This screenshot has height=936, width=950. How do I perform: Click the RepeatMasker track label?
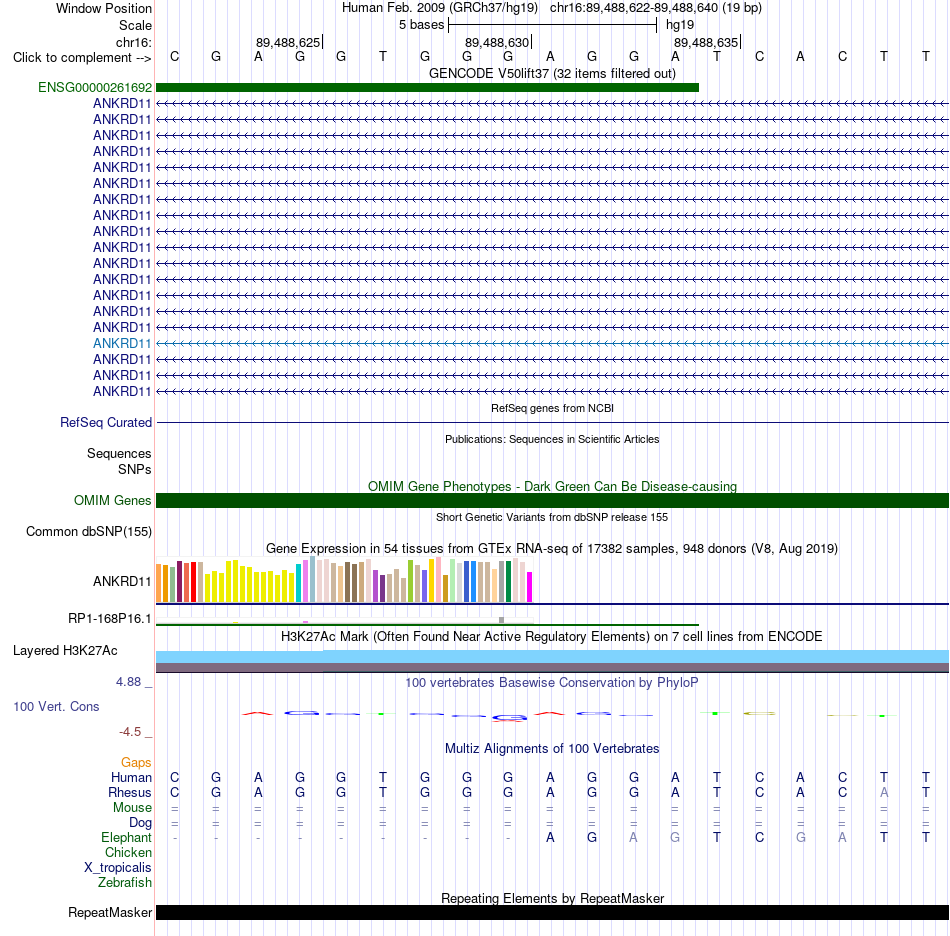coord(110,912)
